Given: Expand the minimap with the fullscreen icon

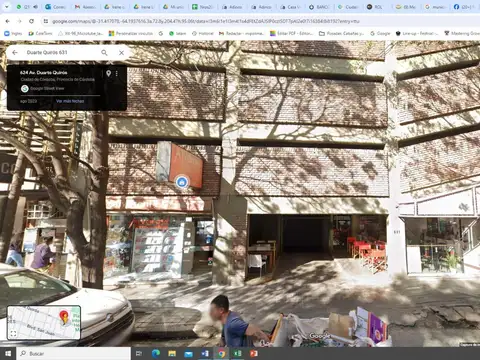Looking at the screenshot, I should (13, 333).
